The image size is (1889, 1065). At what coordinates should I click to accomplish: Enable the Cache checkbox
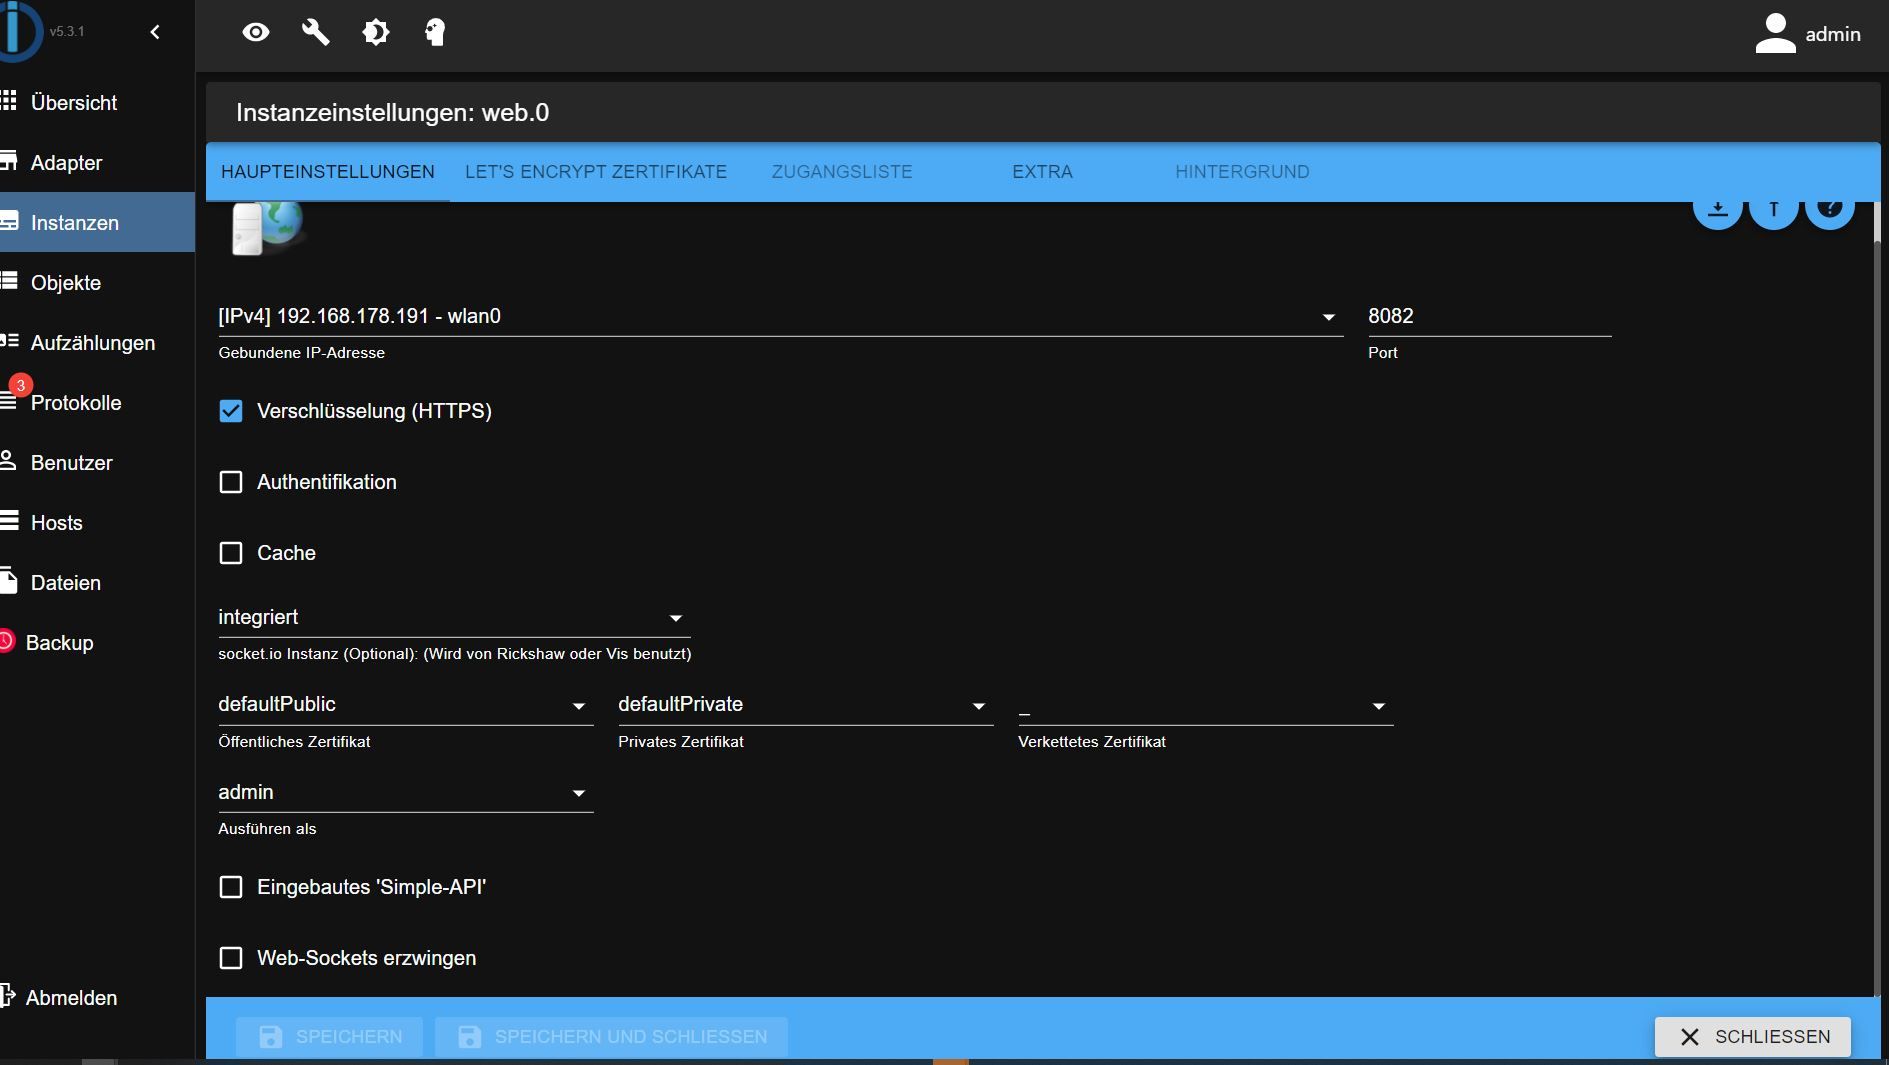click(231, 553)
